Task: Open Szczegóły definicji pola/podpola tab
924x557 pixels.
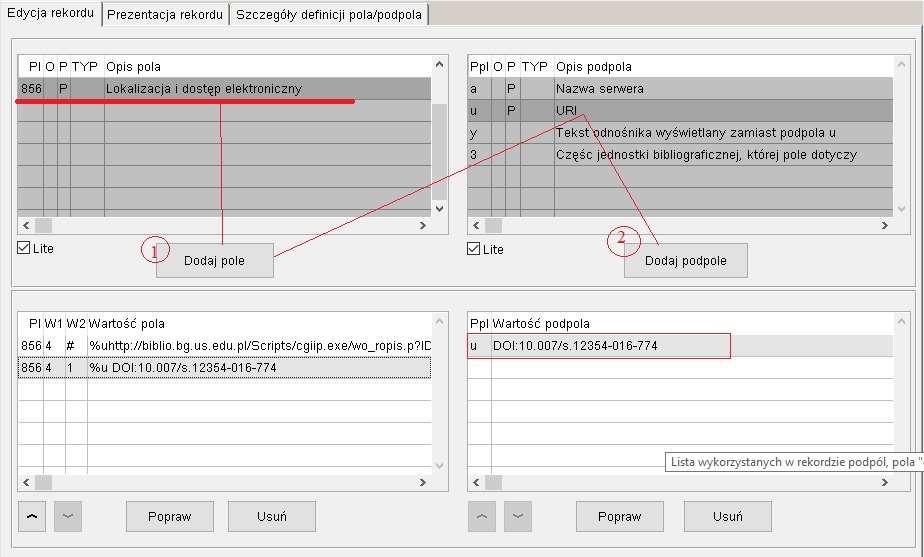Action: point(329,15)
